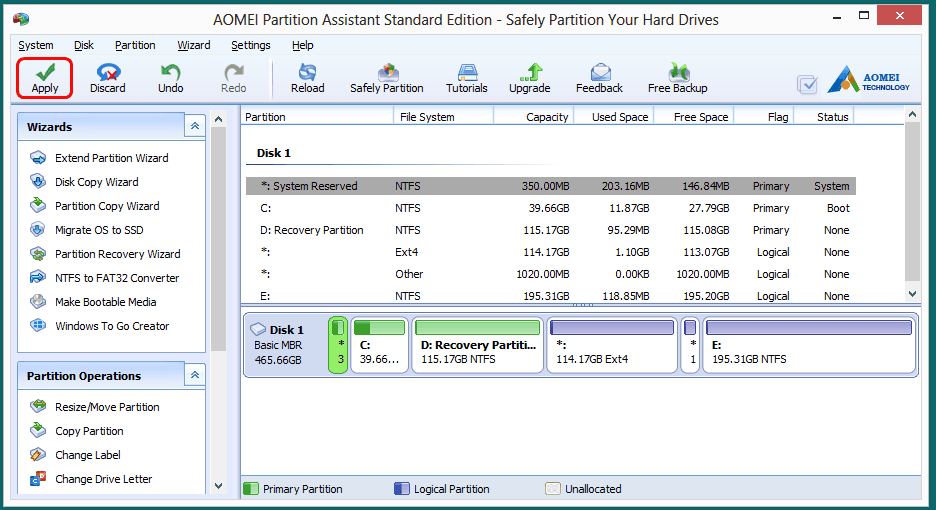The width and height of the screenshot is (936, 510).
Task: Open Safely Partition toolbar item
Action: [387, 78]
